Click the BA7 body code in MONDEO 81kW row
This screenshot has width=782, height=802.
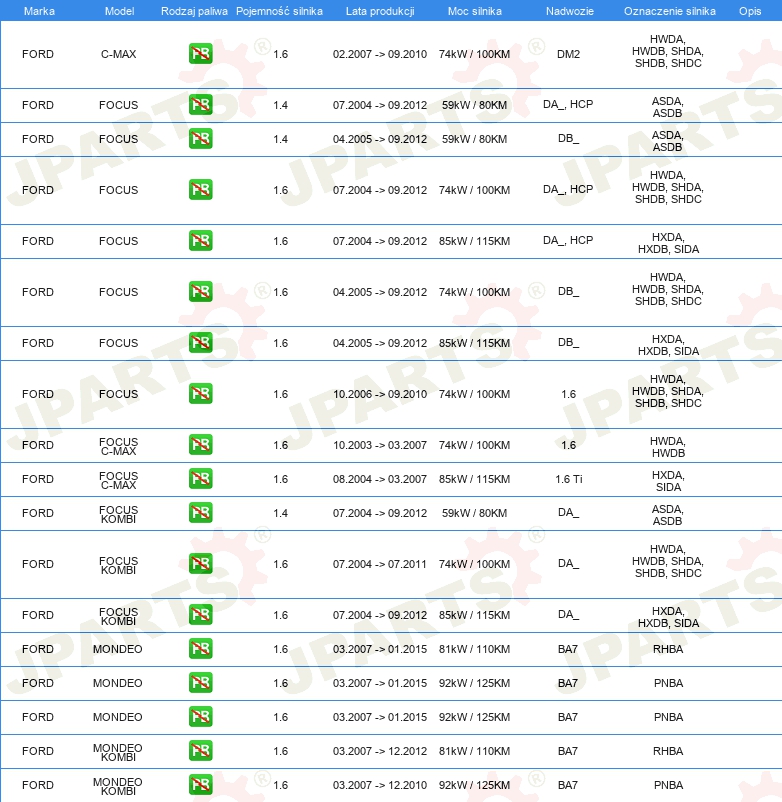(568, 649)
